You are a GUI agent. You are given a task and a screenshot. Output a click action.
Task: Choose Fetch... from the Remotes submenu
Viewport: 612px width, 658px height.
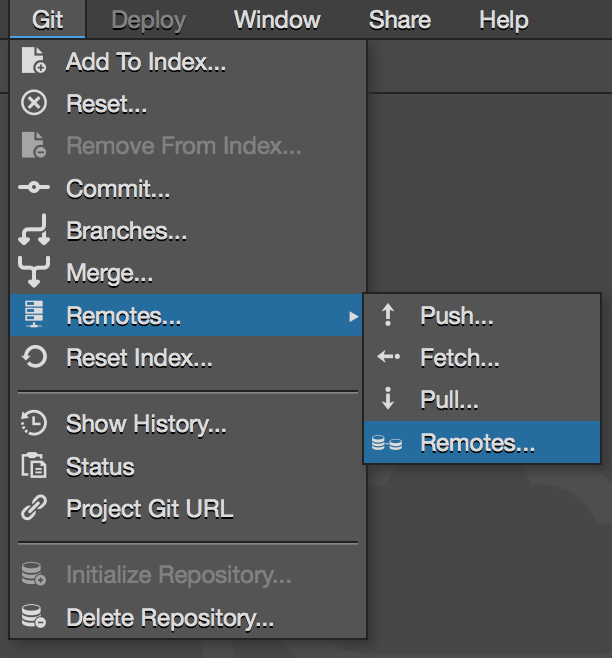[x=460, y=358]
